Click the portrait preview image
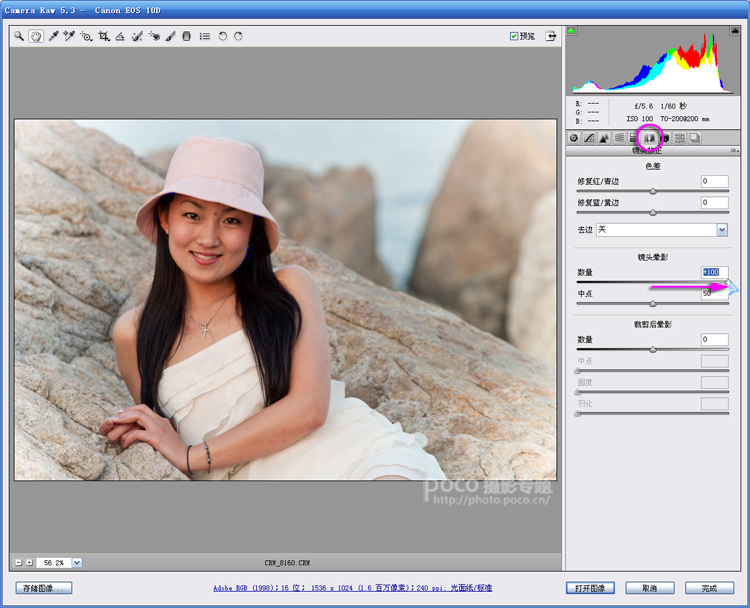Image resolution: width=750 pixels, height=608 pixels. click(x=286, y=299)
